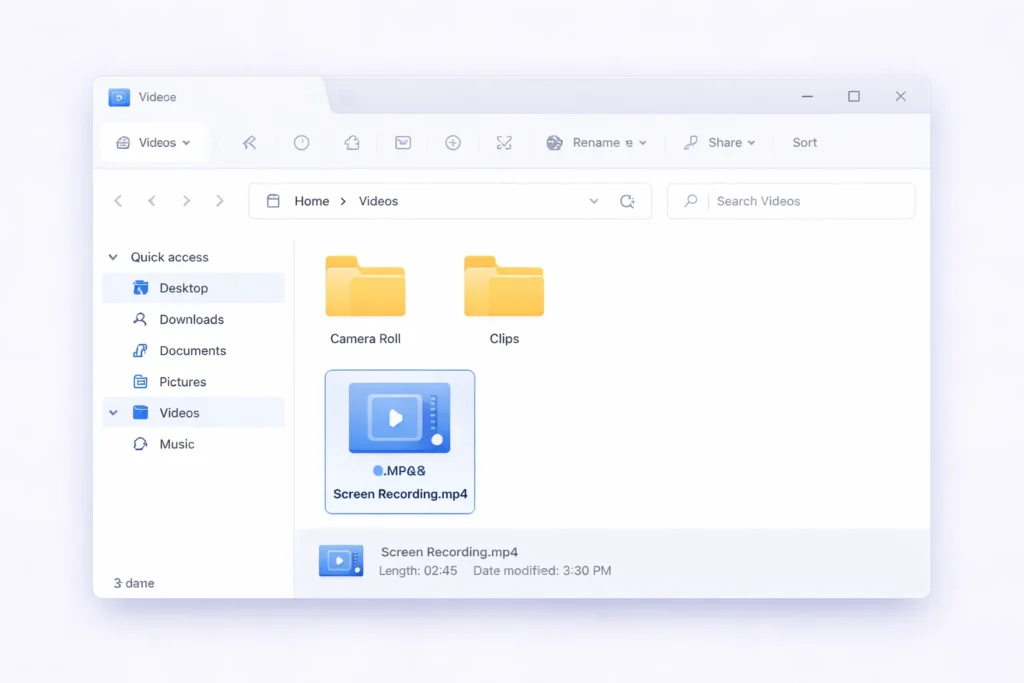Viewport: 1024px width, 683px height.
Task: Click the folder icon in the breadcrumb bar
Action: pyautogui.click(x=272, y=201)
